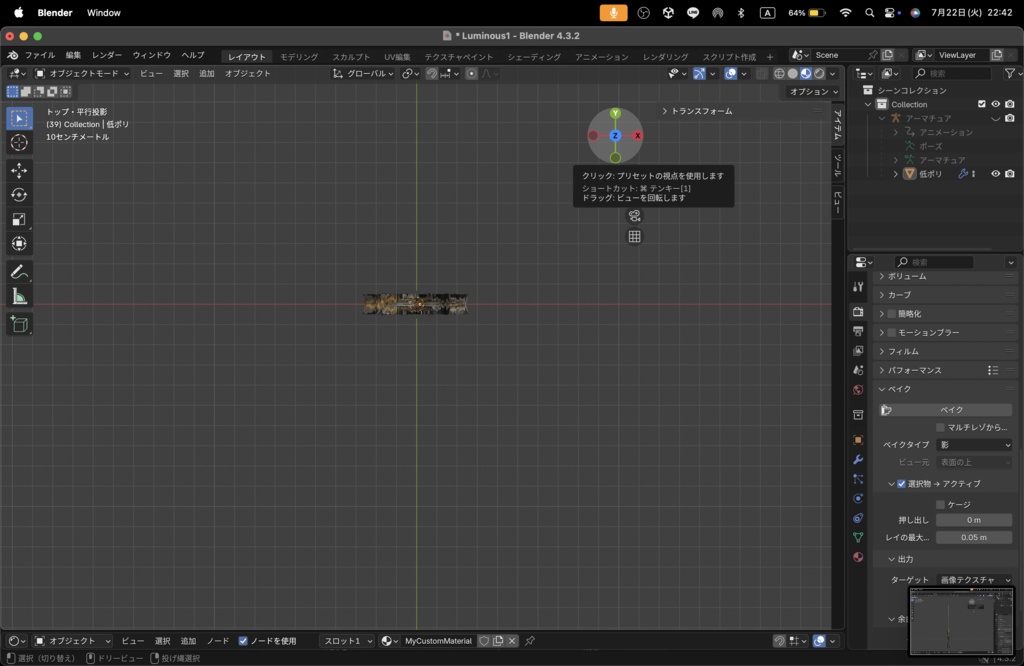Open the ファイル menu
Viewport: 1024px width, 666px height.
tap(40, 55)
